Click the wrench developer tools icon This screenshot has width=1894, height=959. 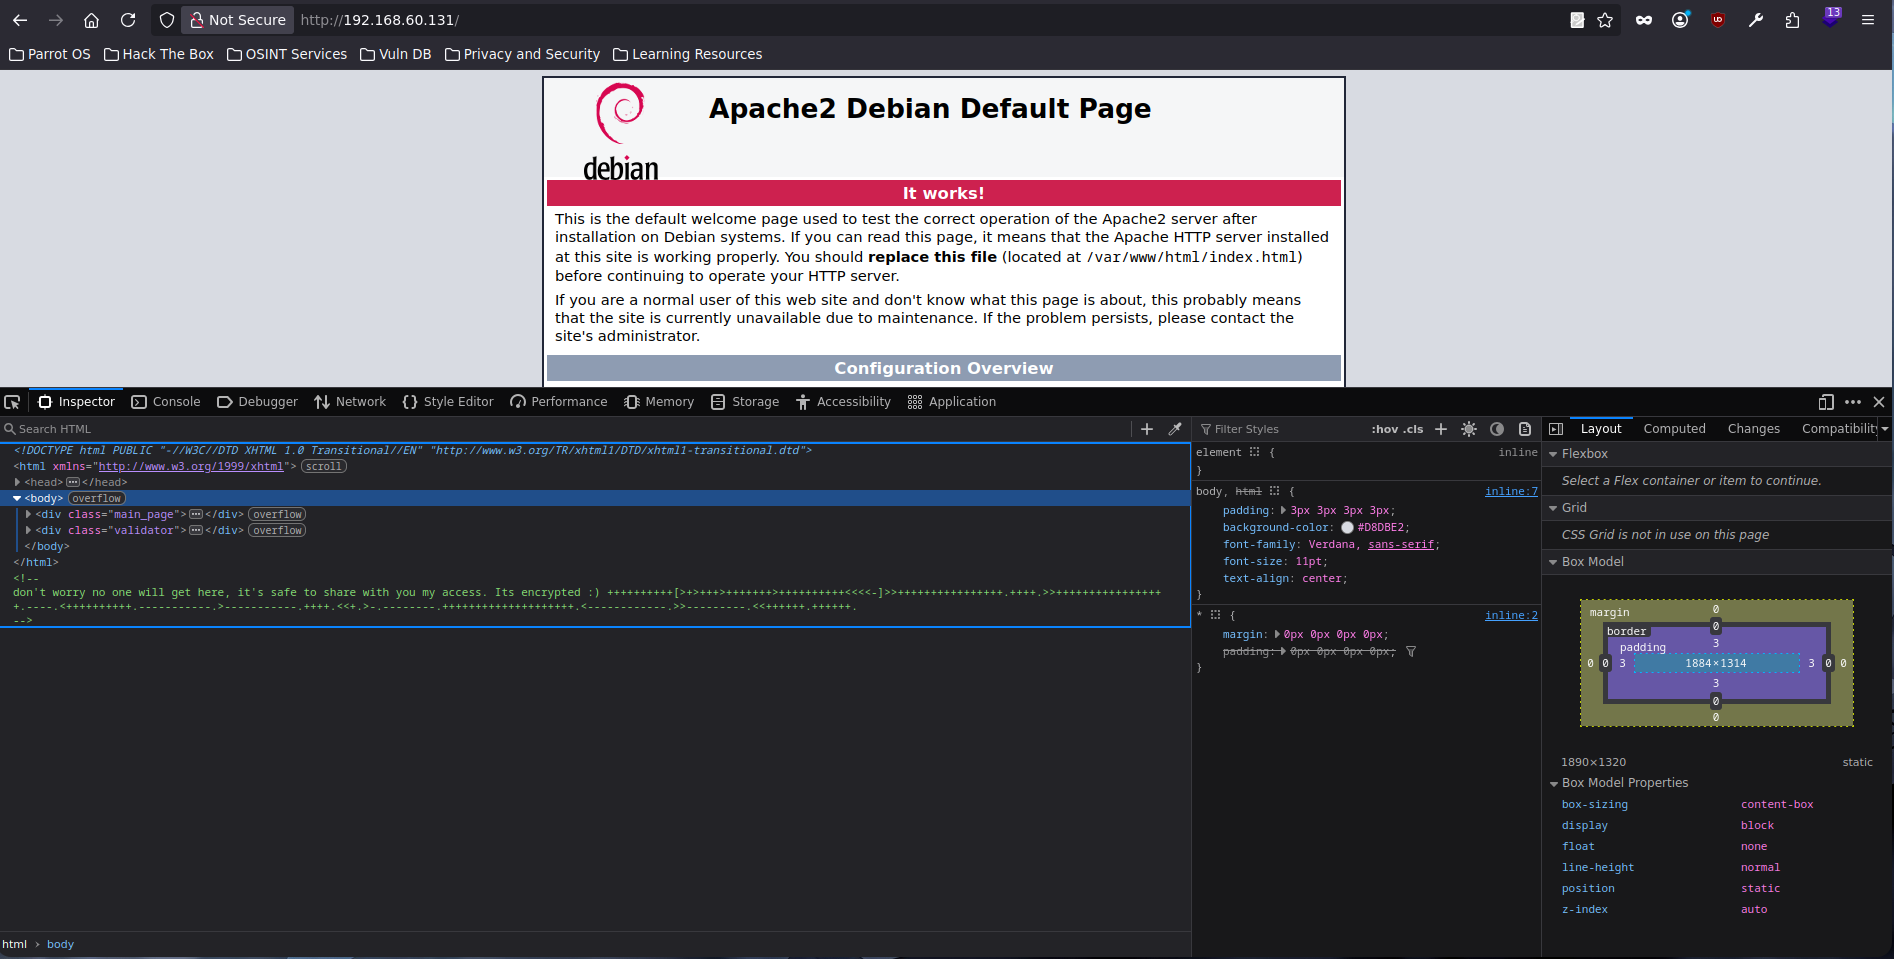click(x=1755, y=20)
